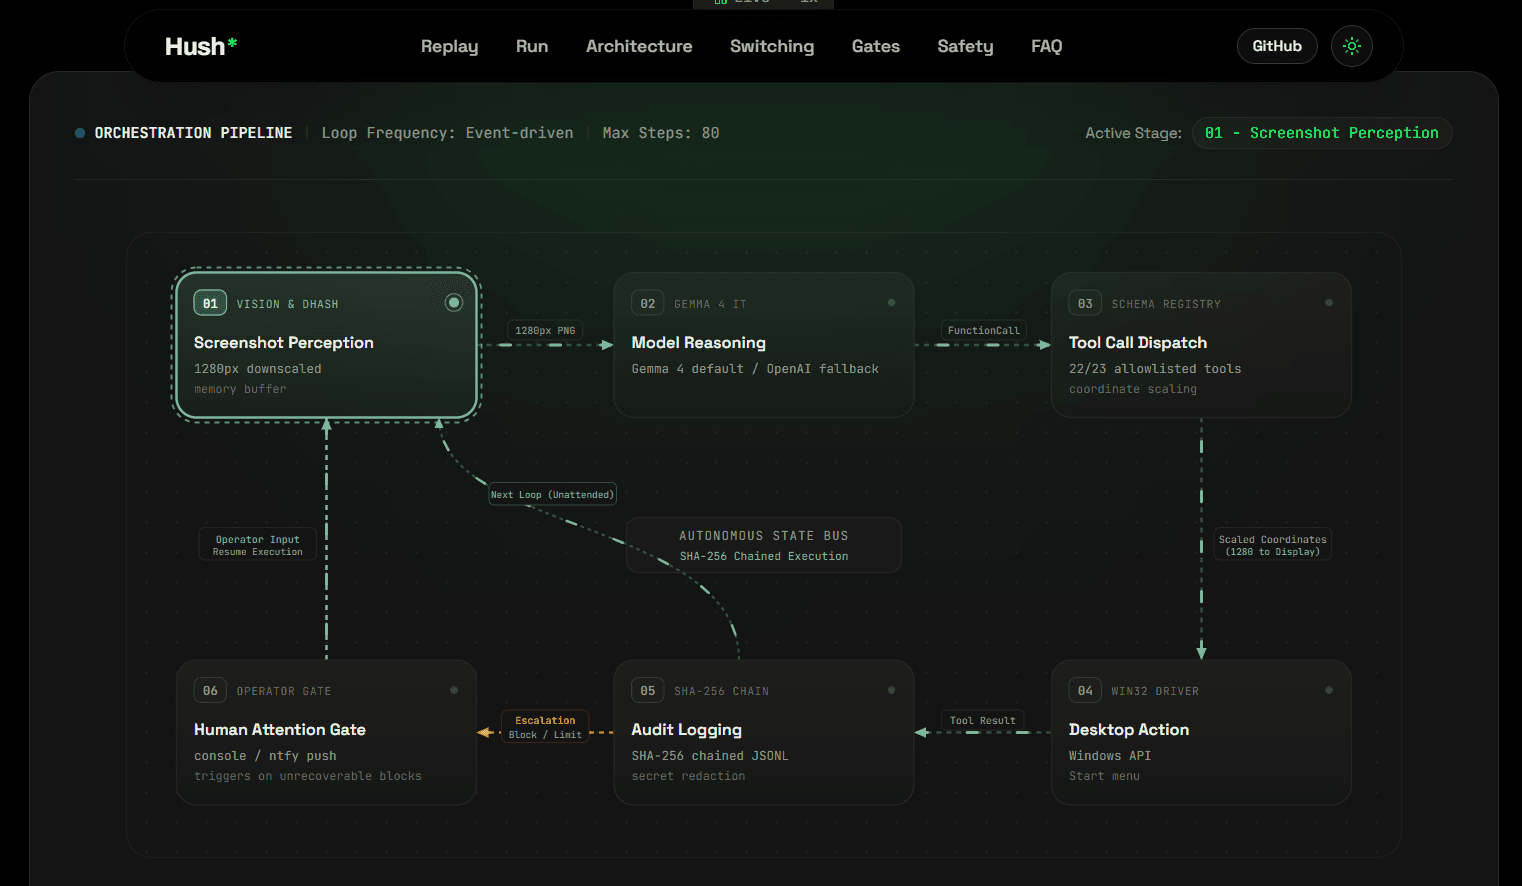This screenshot has height=886, width=1522.
Task: Go to the Replay nav item
Action: [x=449, y=46]
